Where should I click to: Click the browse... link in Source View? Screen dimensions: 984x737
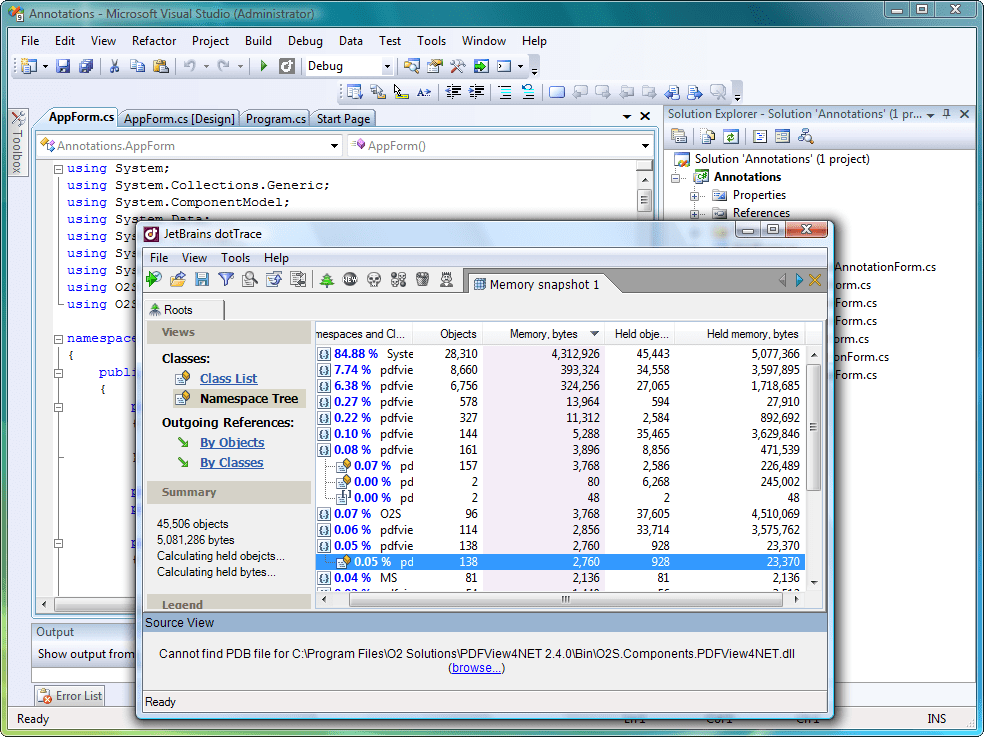click(x=476, y=668)
